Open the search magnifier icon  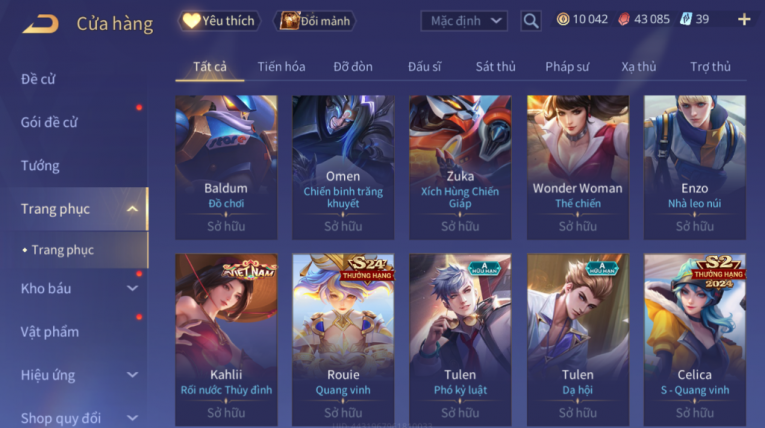[x=531, y=21]
